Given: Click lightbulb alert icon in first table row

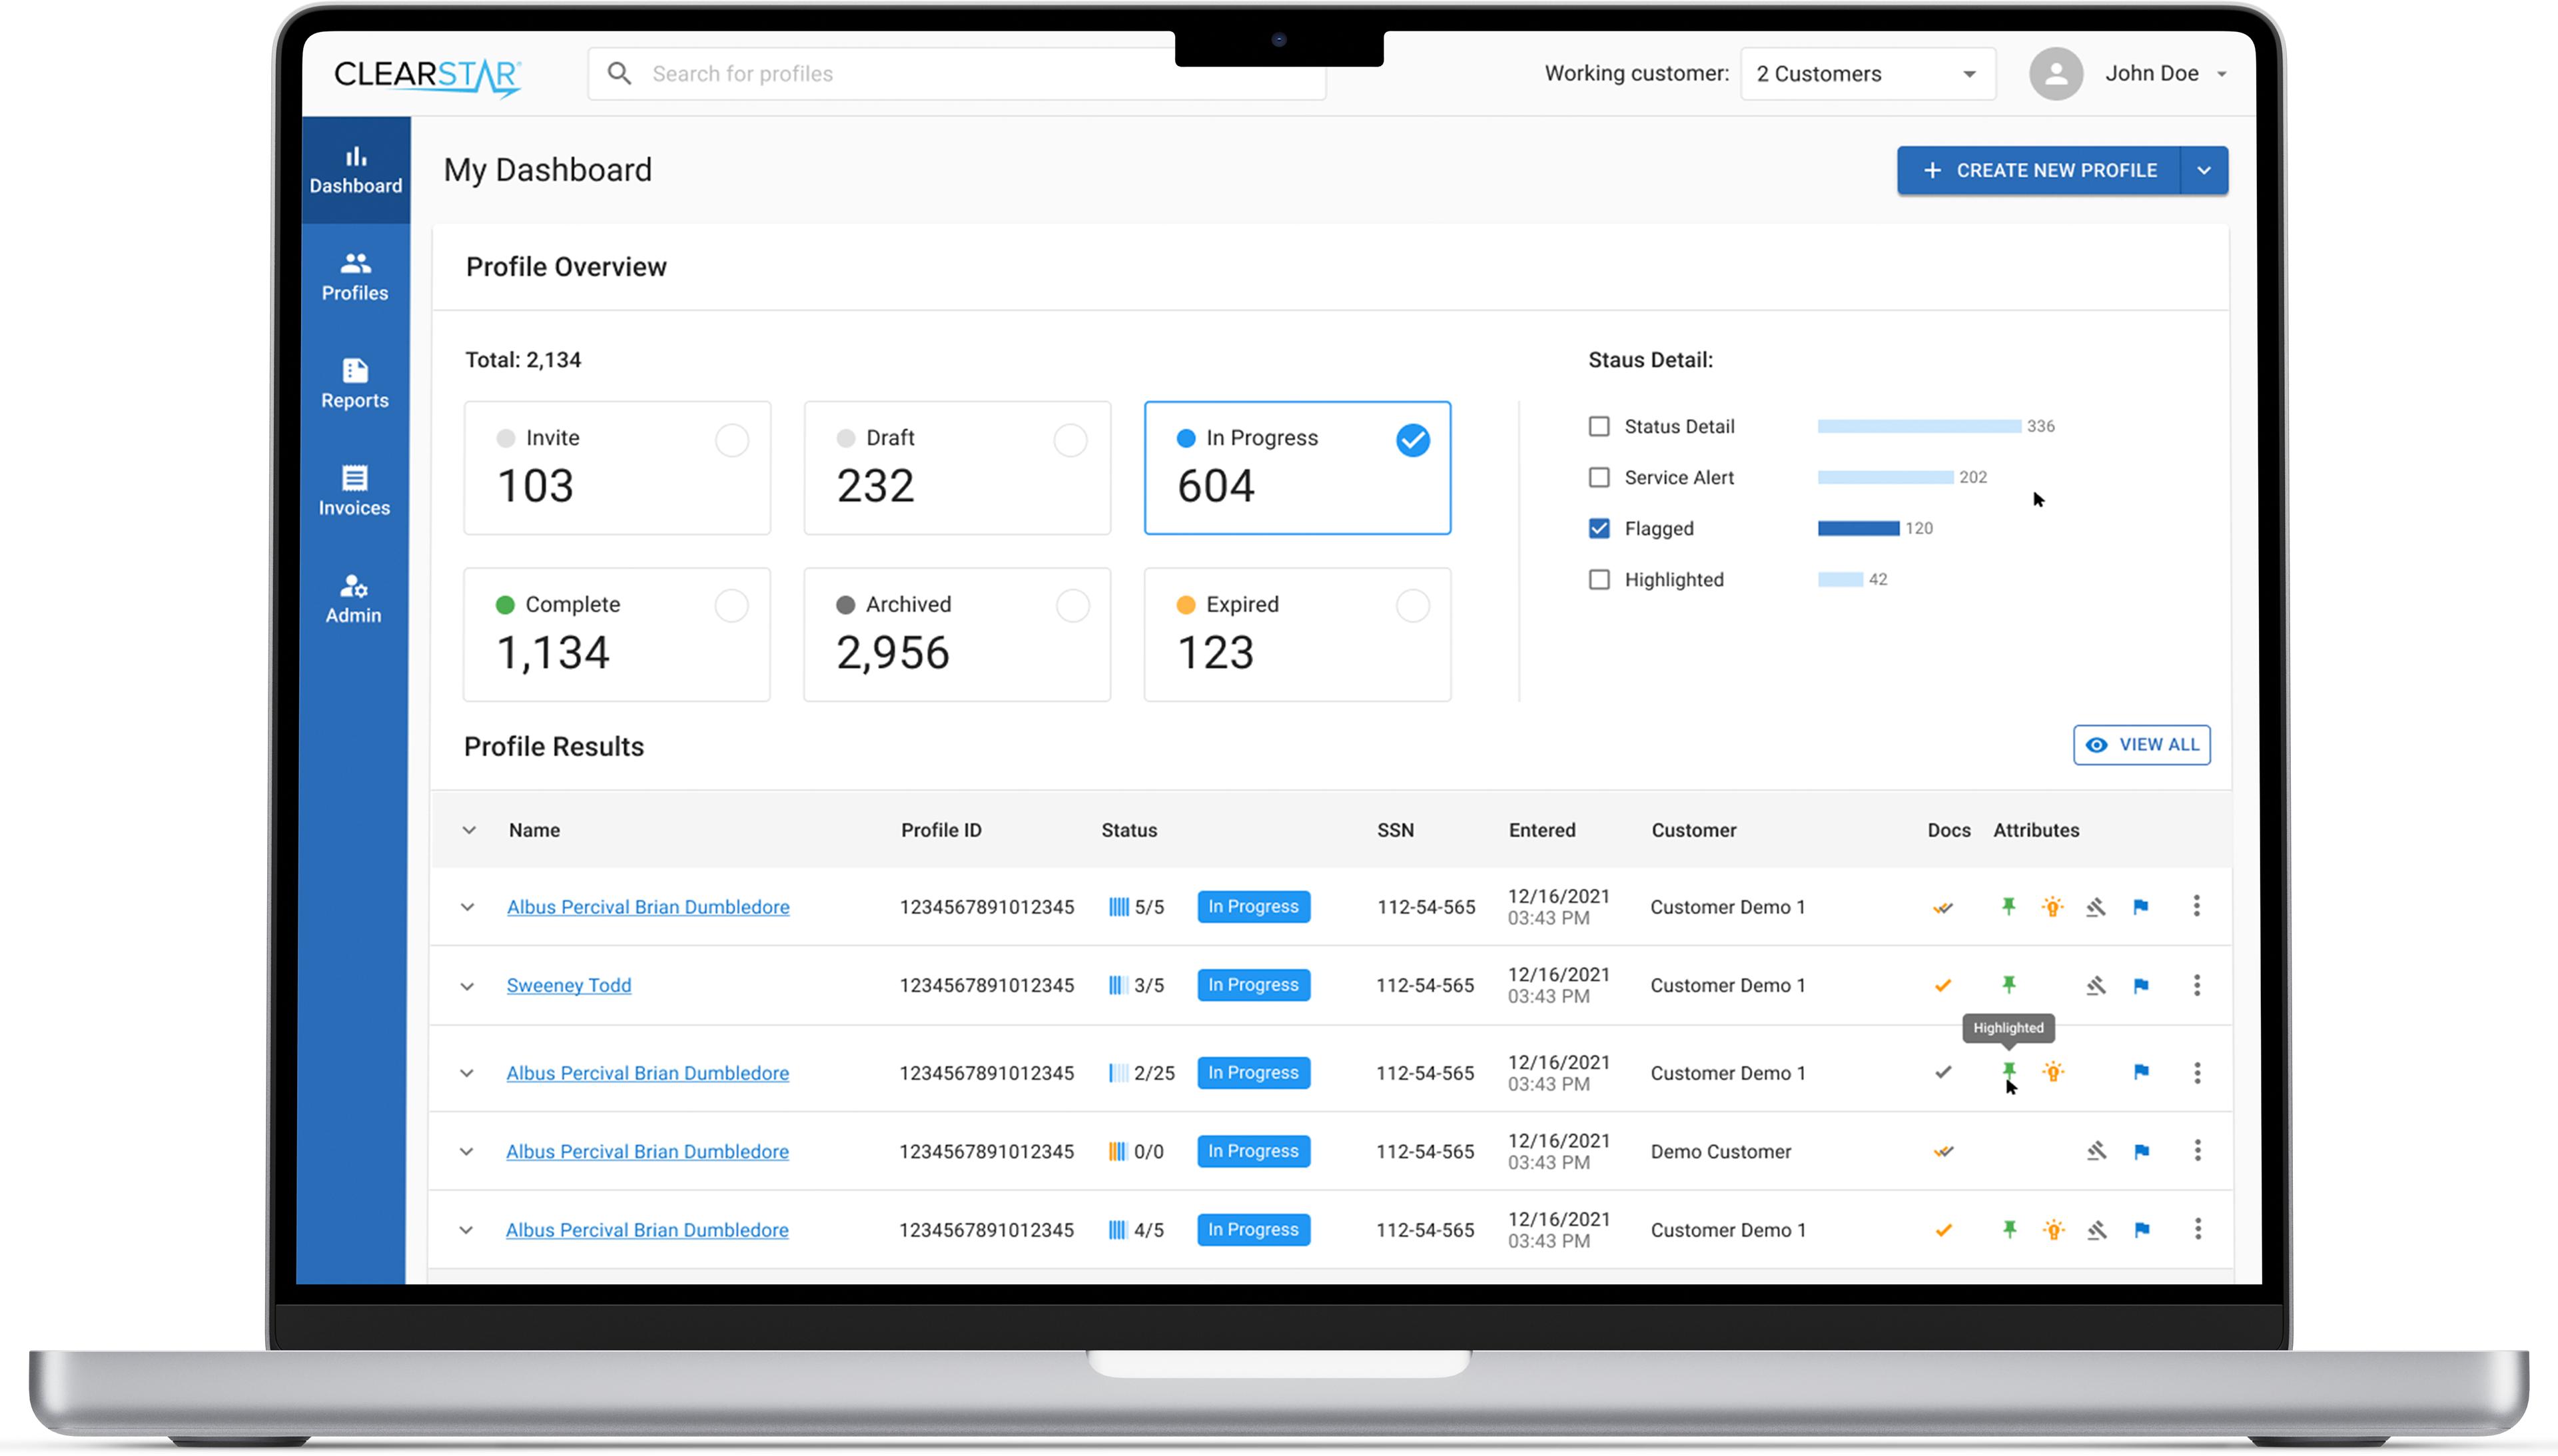Looking at the screenshot, I should point(2053,907).
